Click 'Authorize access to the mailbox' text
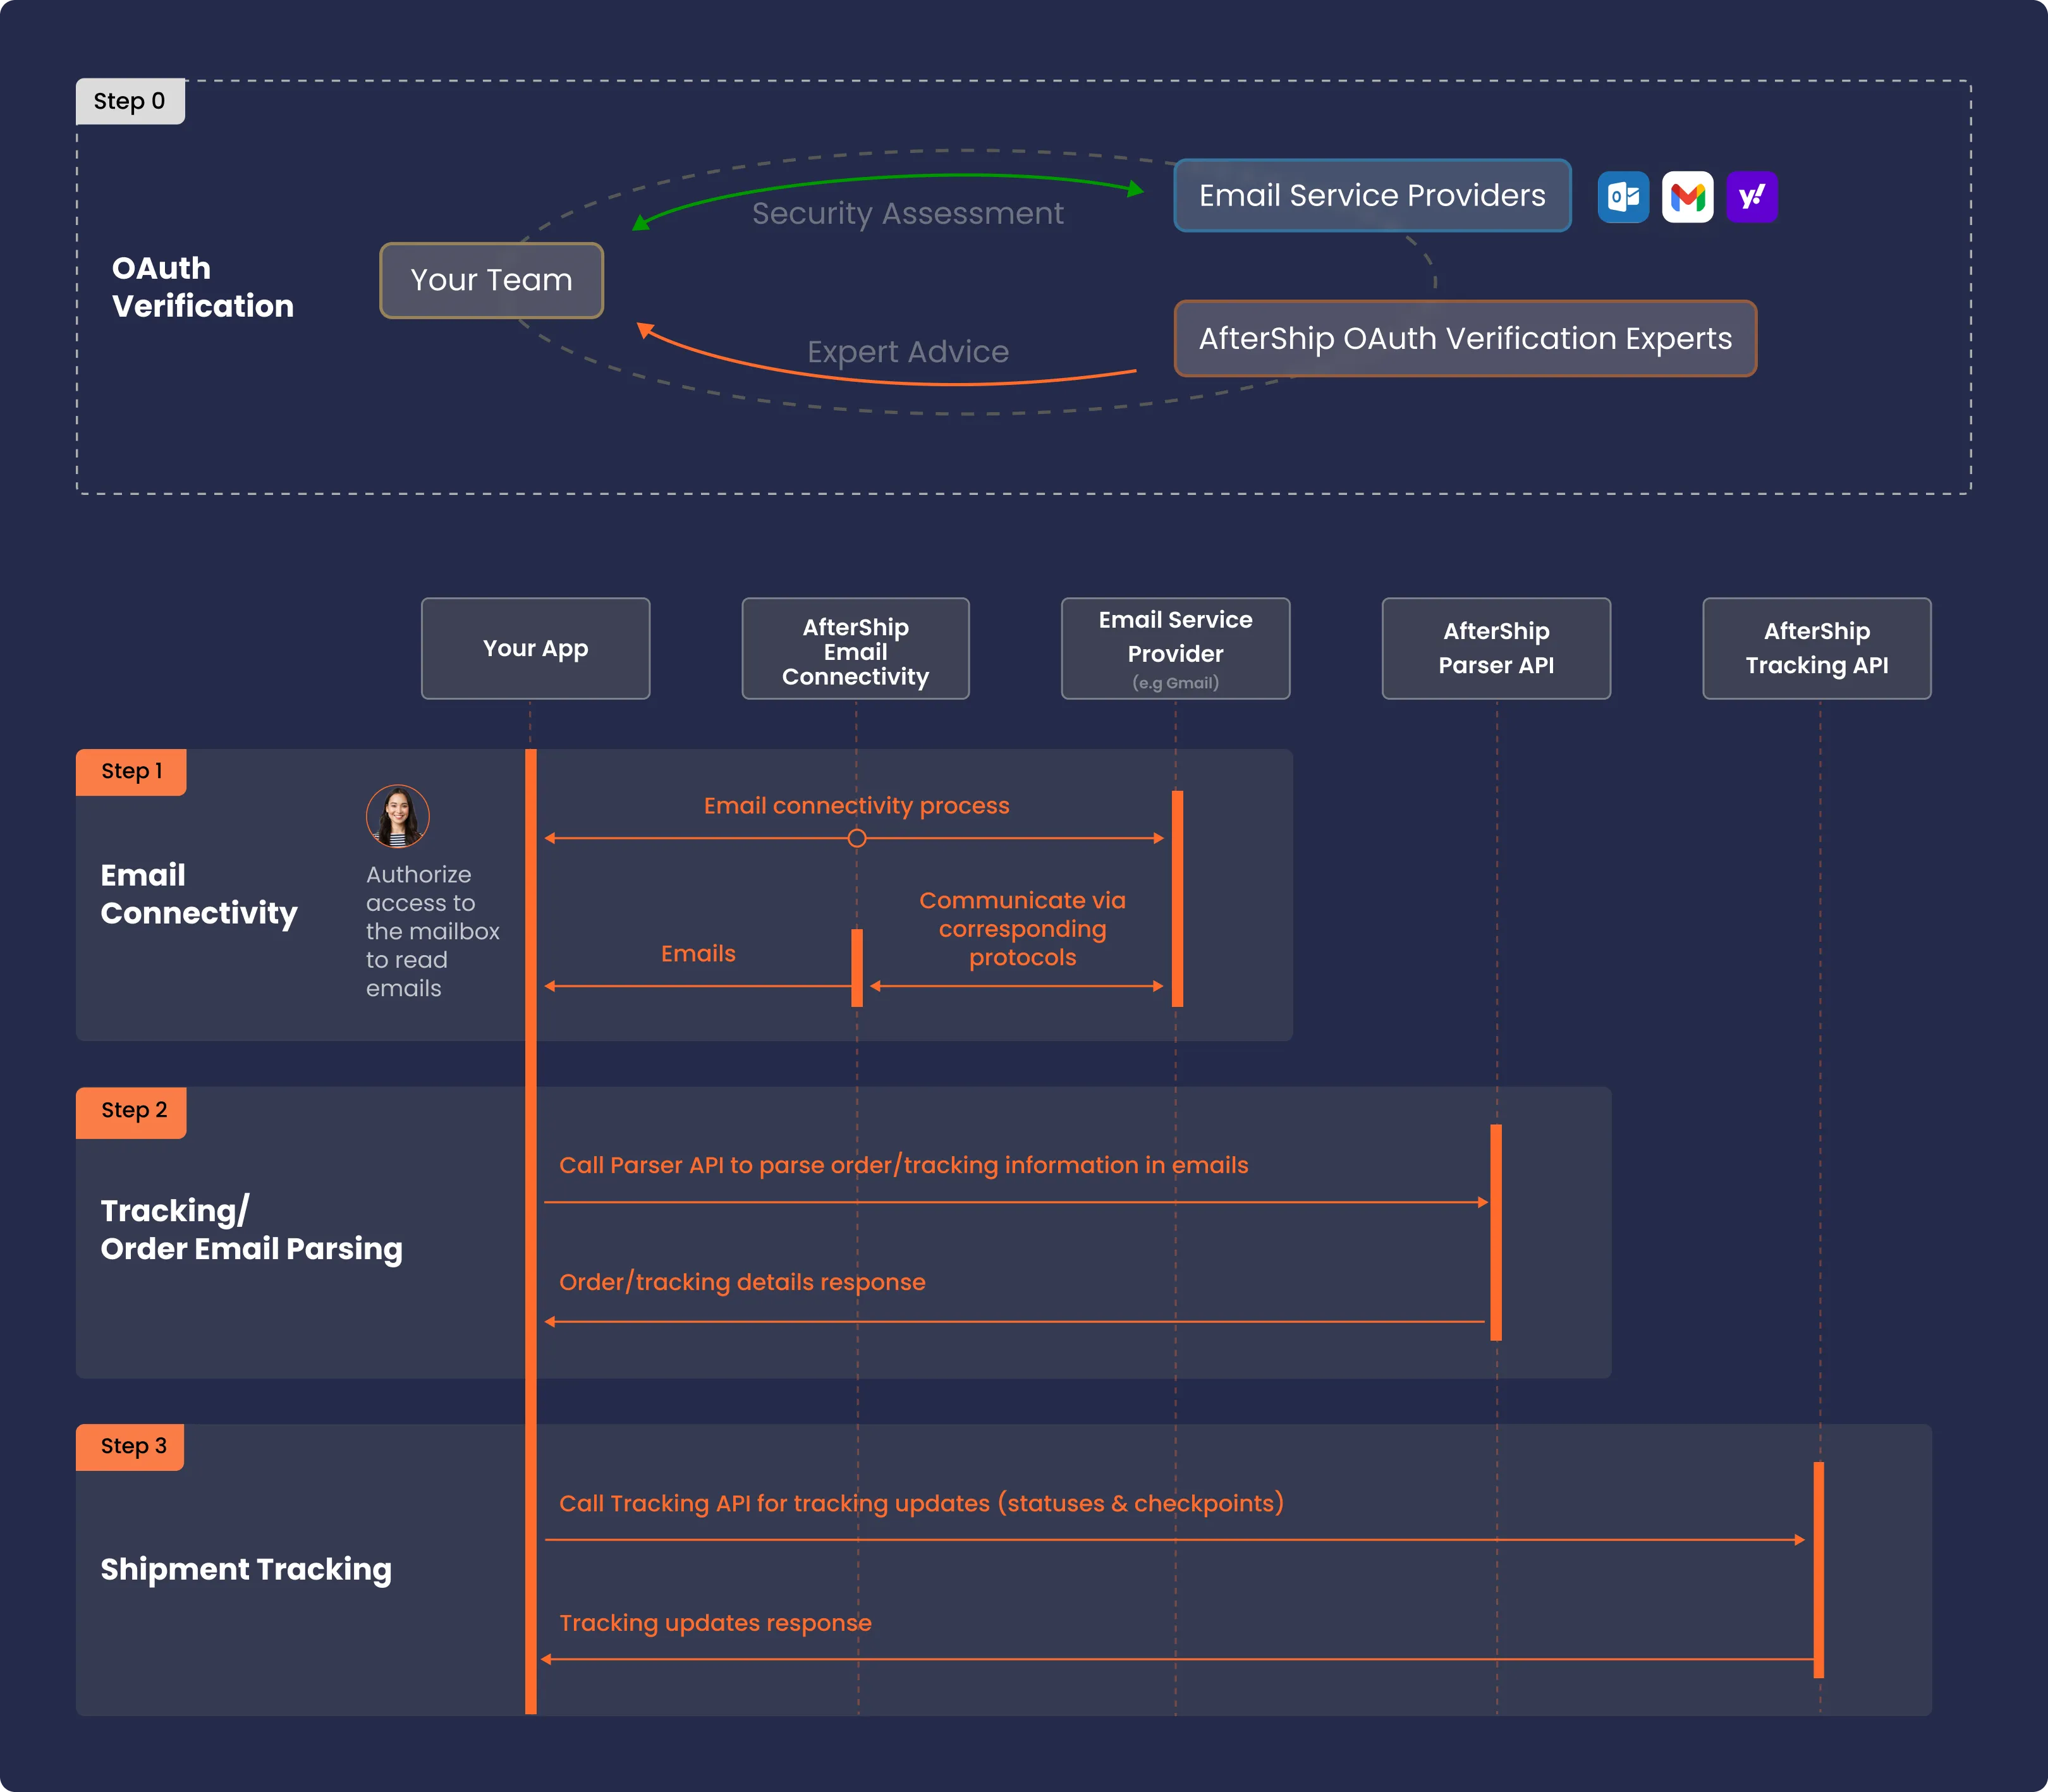This screenshot has height=1792, width=2048. coord(432,931)
